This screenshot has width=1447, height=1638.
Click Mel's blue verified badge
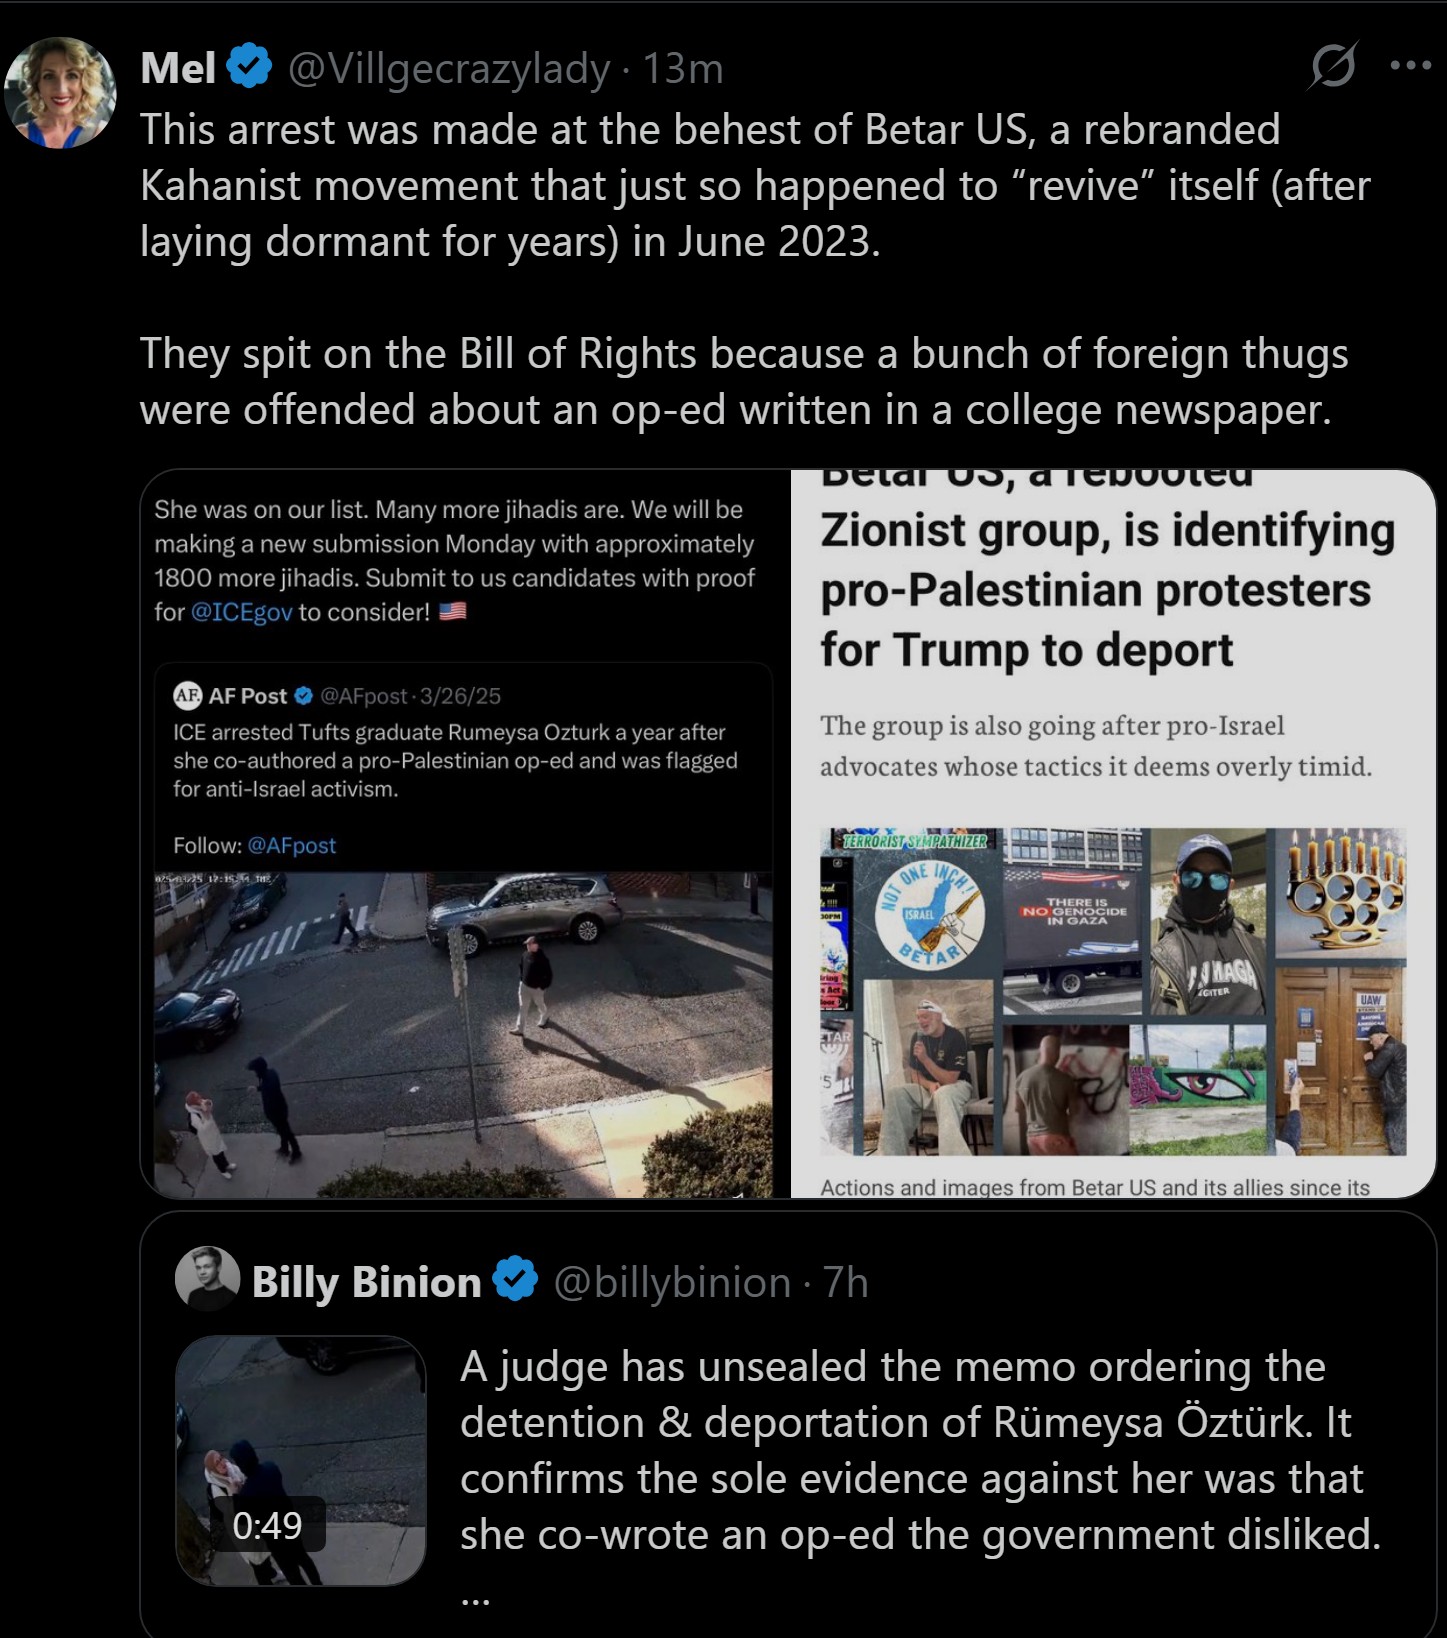pos(249,67)
